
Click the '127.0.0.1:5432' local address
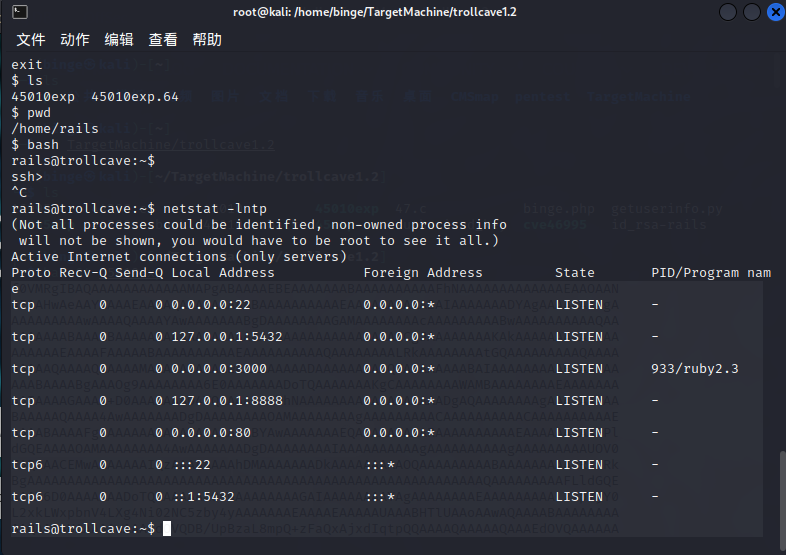(x=227, y=337)
